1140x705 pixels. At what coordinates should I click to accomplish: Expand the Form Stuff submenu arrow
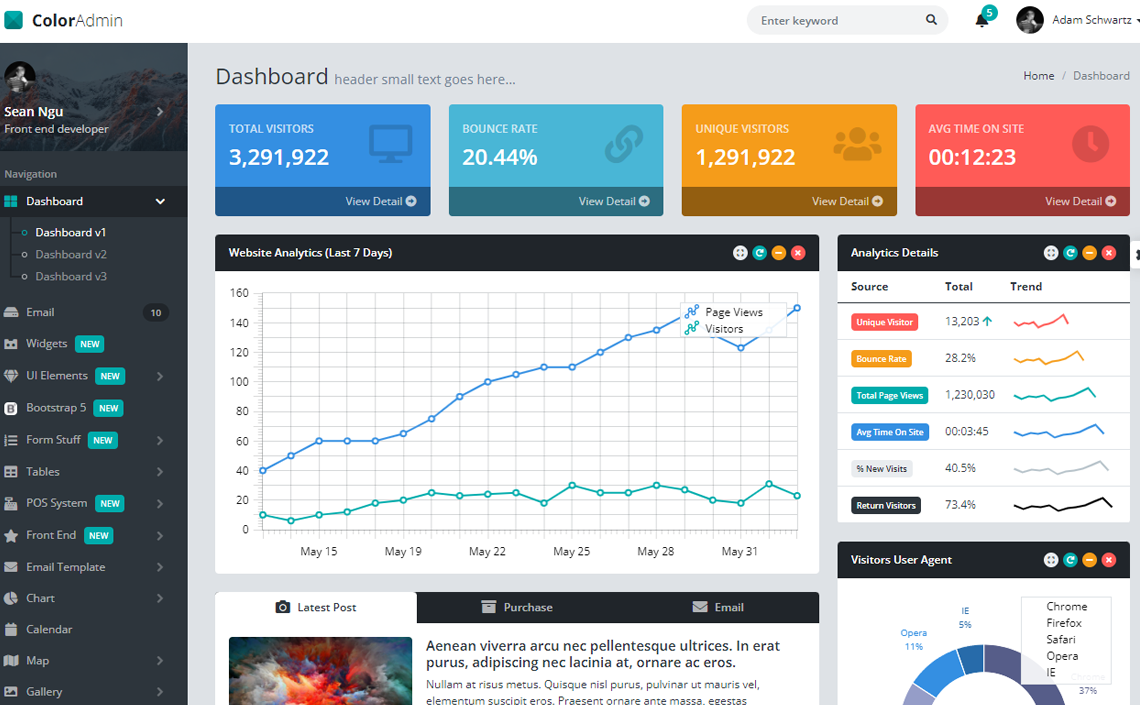click(x=160, y=440)
